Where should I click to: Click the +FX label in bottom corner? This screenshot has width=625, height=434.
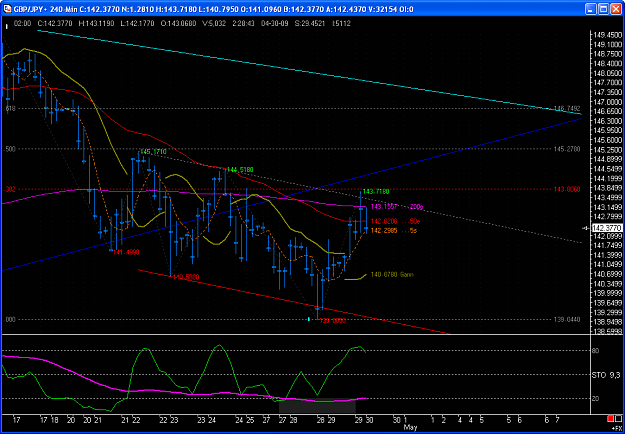pos(617,427)
